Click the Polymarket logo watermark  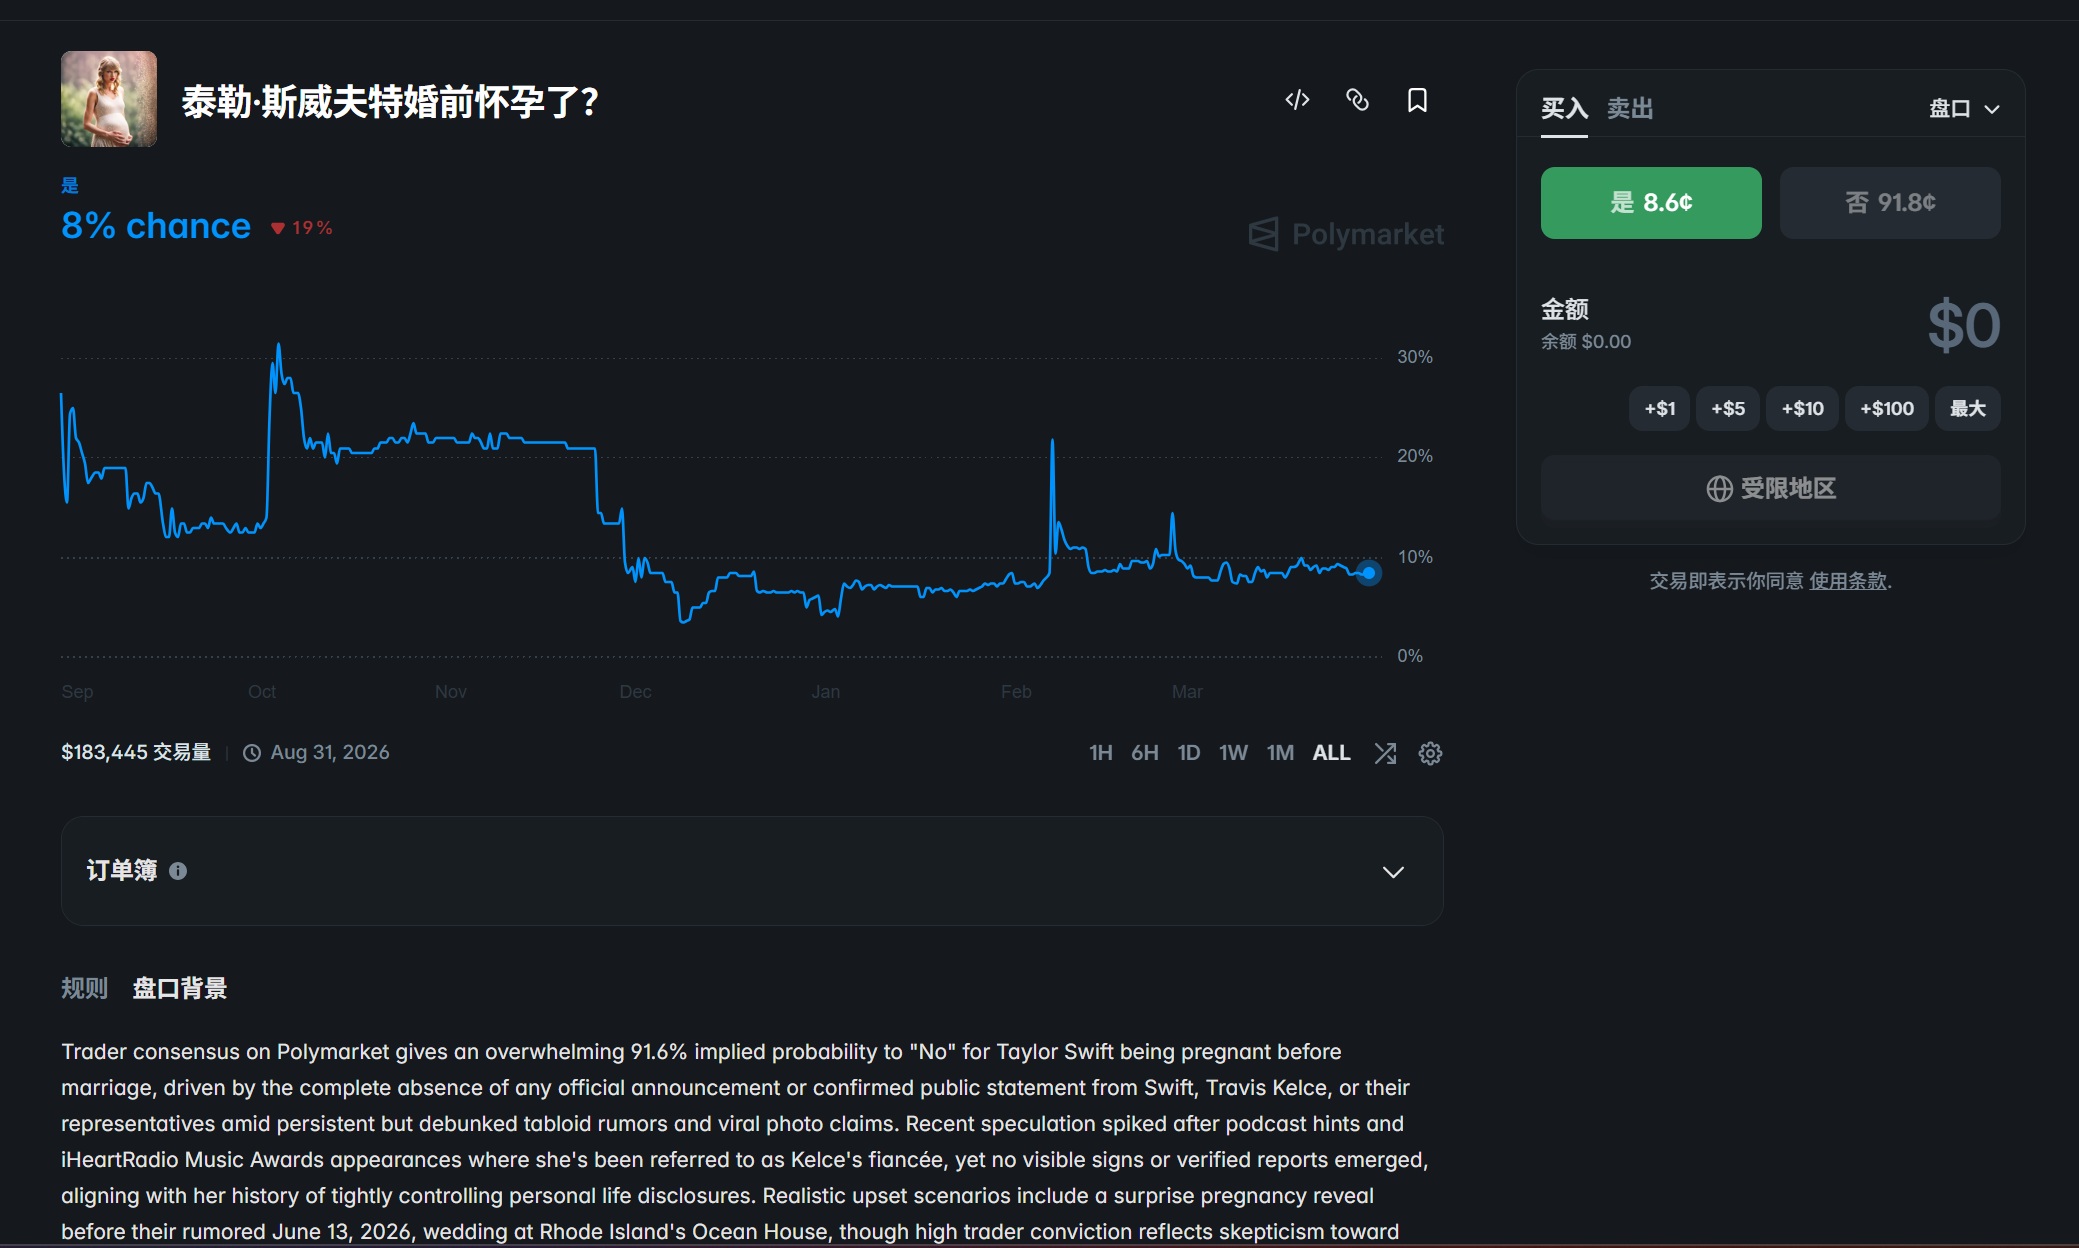1346,234
